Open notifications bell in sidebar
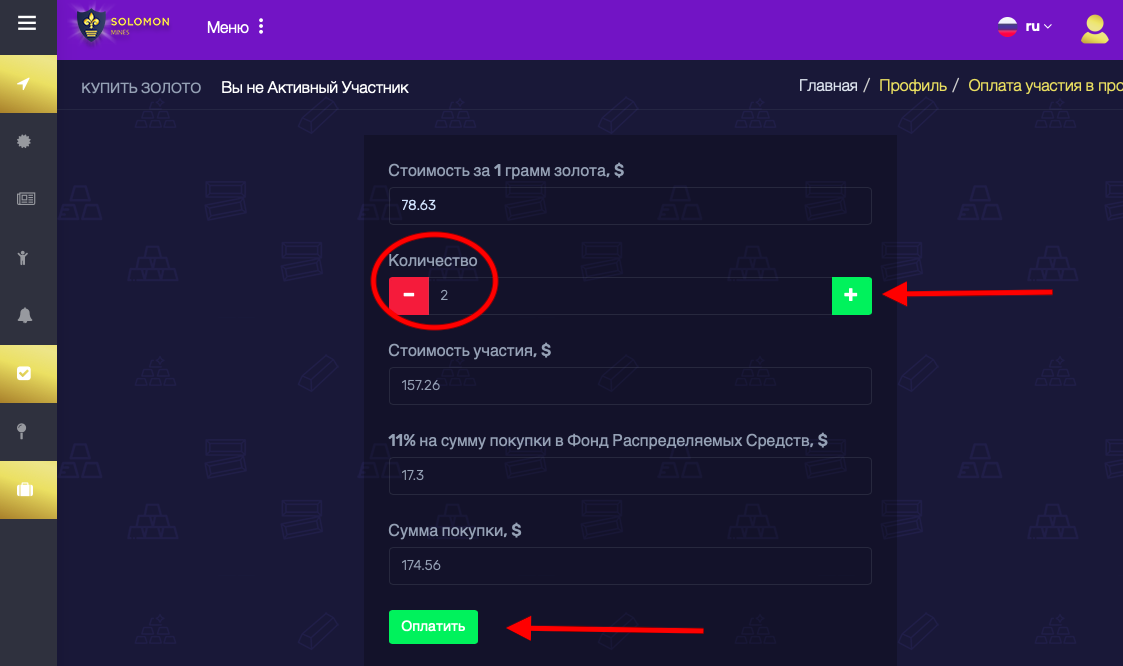This screenshot has width=1123, height=666. 25,315
